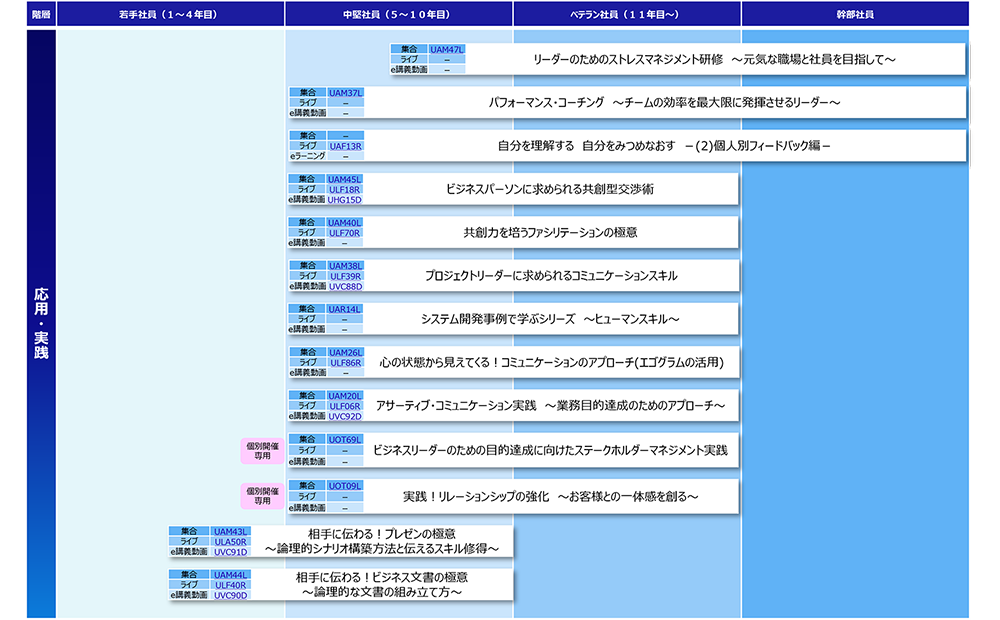Select live course code ULA50R
Screen dimensions: 1000x620
pos(230,541)
